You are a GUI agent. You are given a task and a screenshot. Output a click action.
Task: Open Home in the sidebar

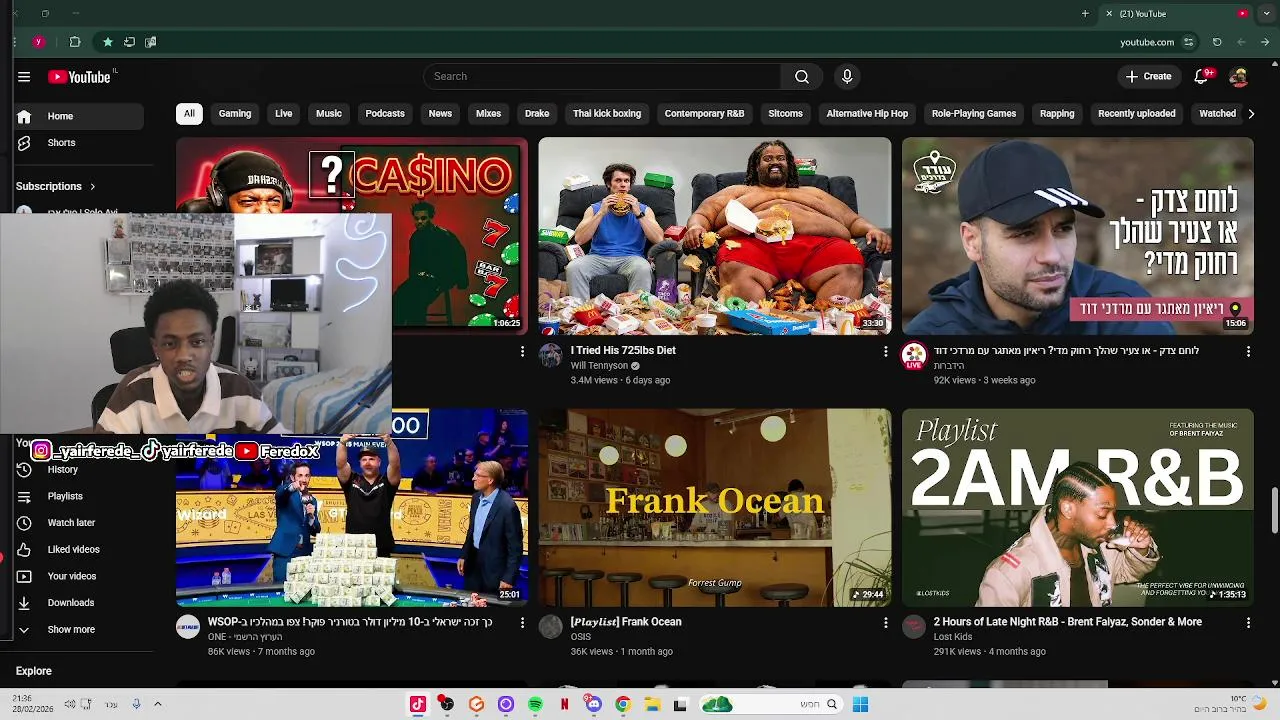78,116
